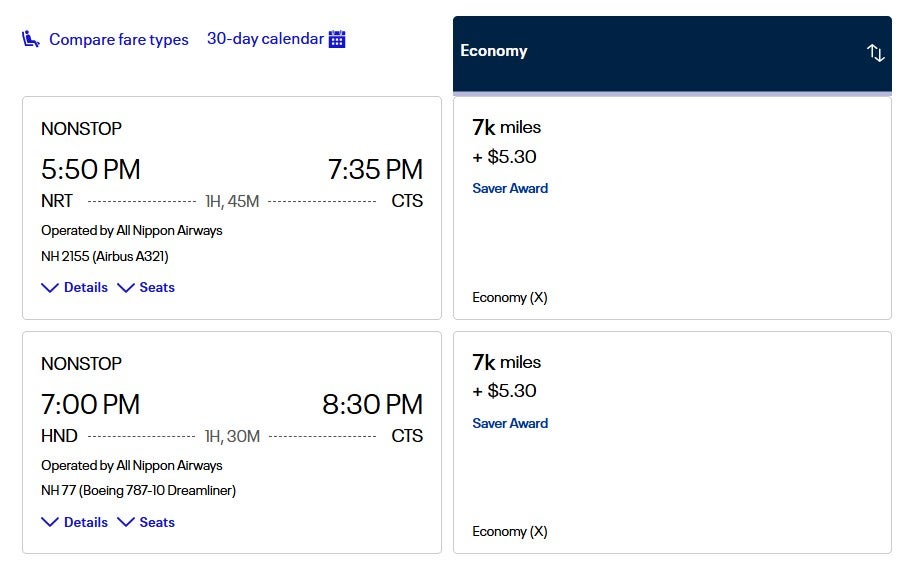Click Economy (X) label for the NRT flight
924x571 pixels.
pyautogui.click(x=509, y=297)
